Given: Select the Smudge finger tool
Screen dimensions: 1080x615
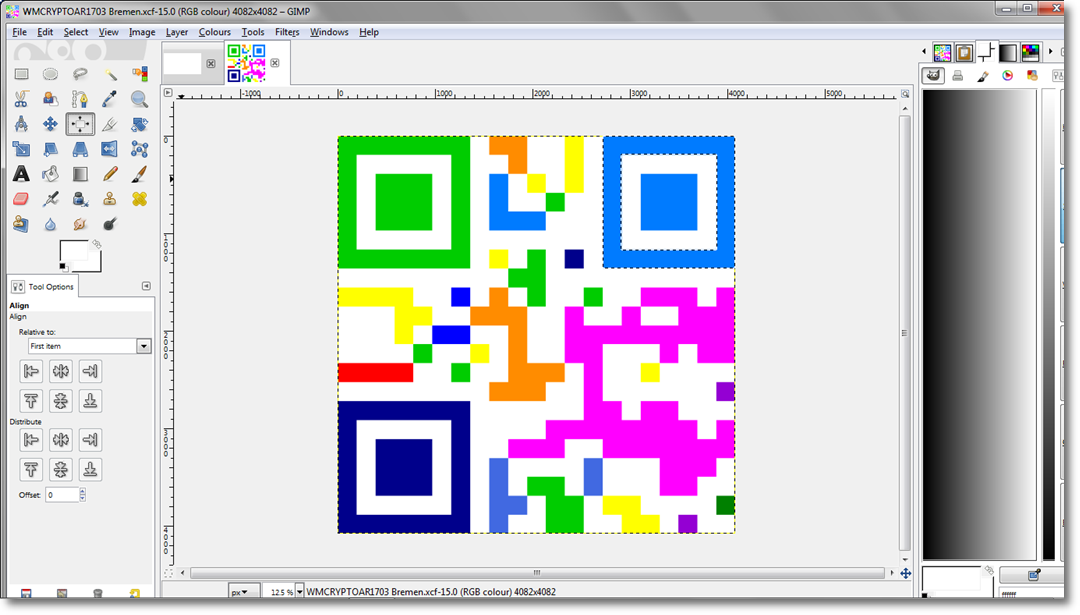Looking at the screenshot, I should click(80, 224).
